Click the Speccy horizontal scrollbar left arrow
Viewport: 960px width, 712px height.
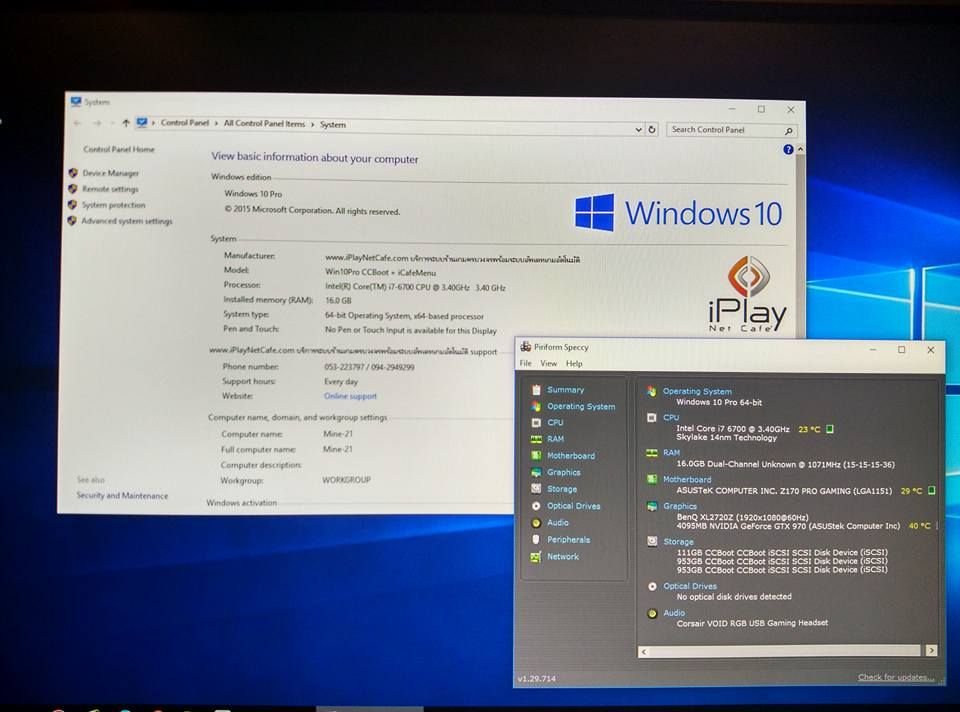(x=643, y=652)
